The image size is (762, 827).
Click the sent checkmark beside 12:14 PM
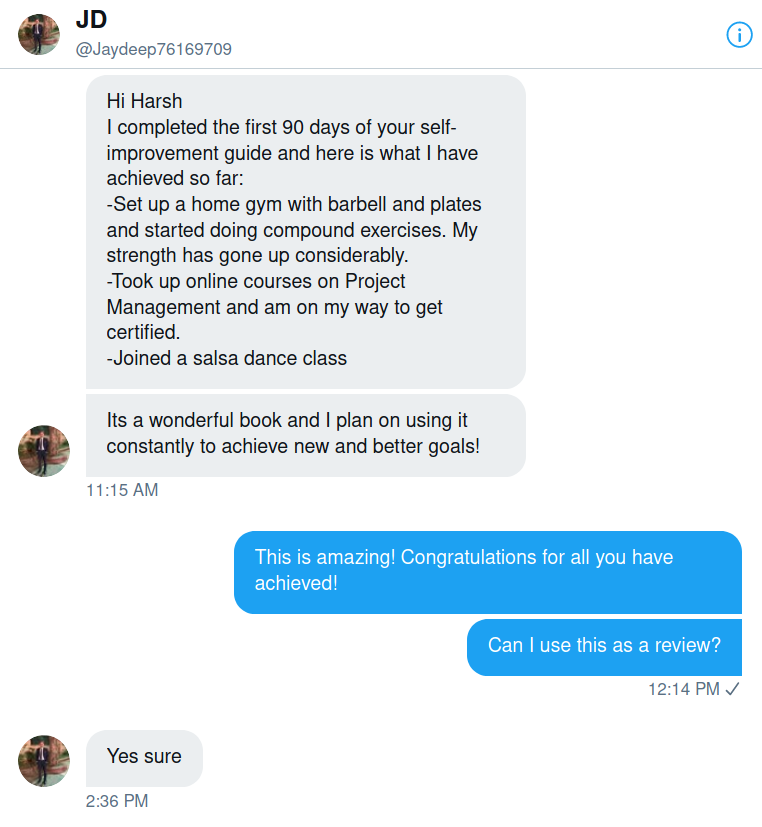point(732,689)
